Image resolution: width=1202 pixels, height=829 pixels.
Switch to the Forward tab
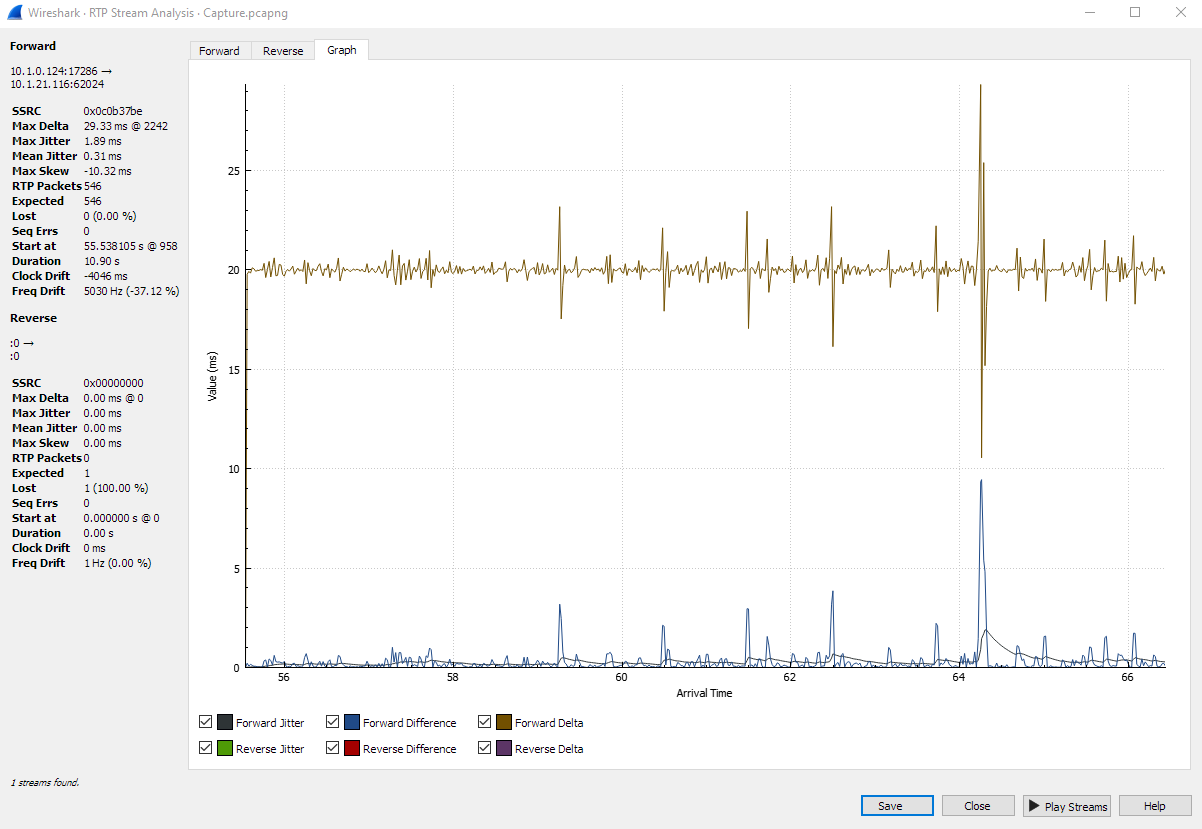[x=220, y=50]
